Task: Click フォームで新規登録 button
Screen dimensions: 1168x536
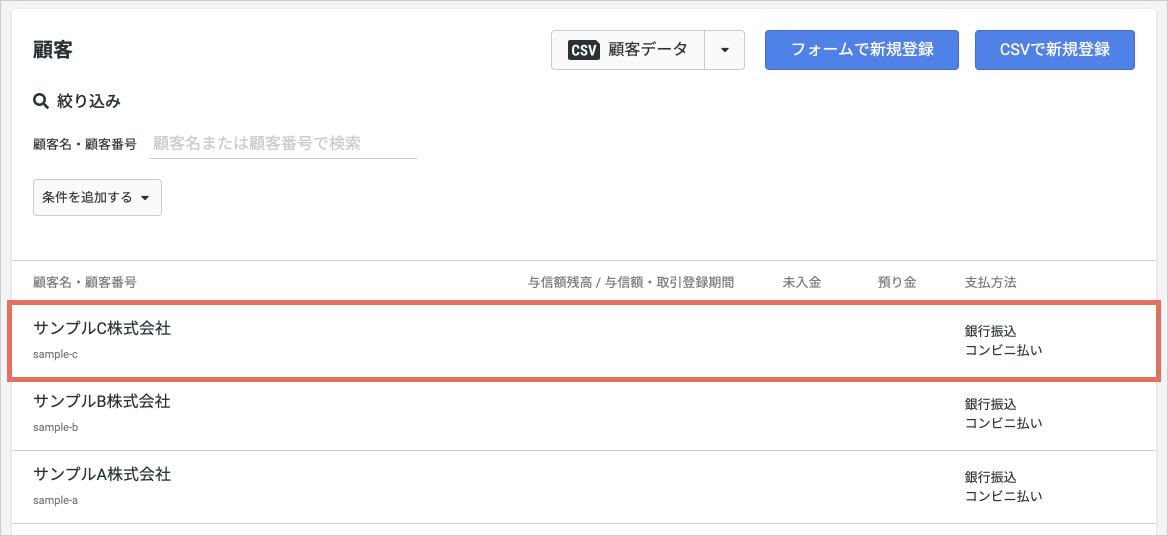Action: pyautogui.click(x=862, y=50)
